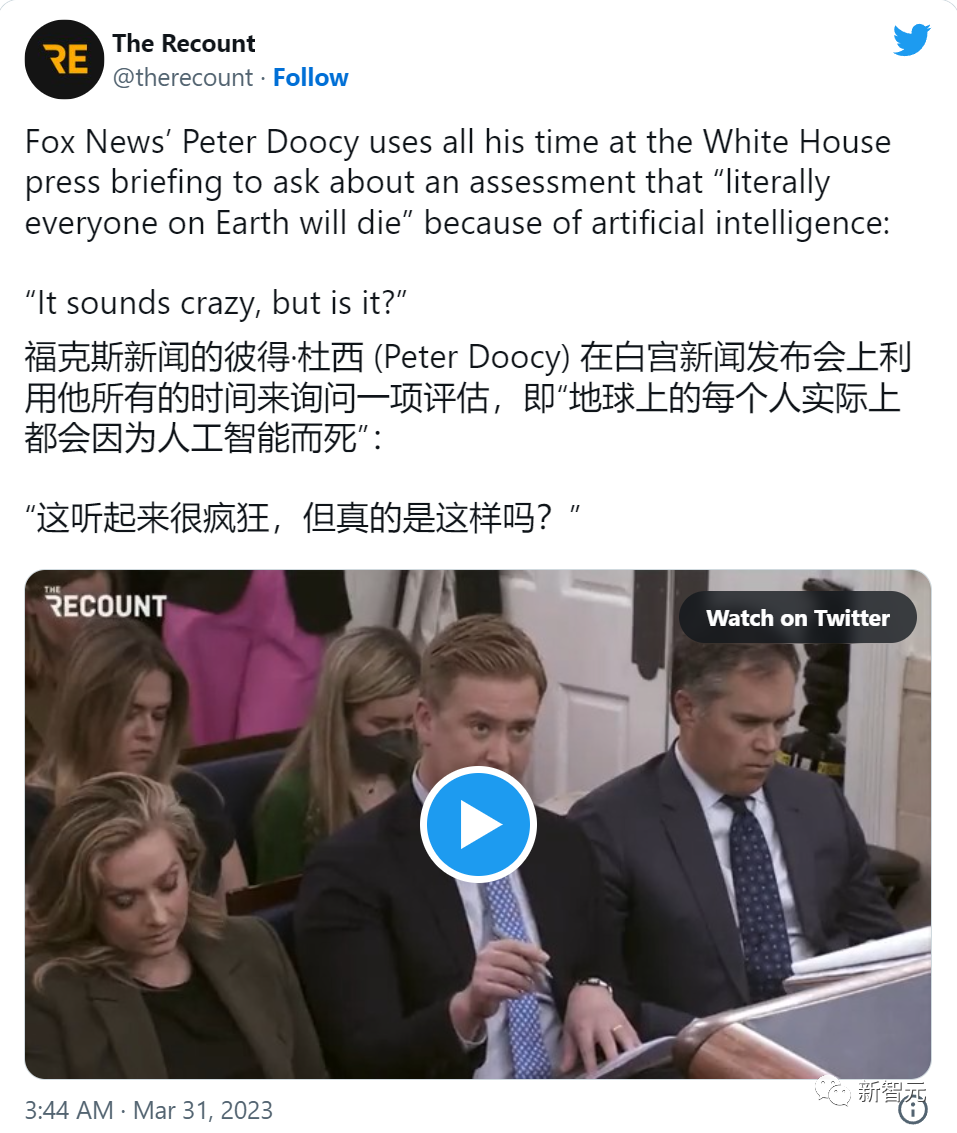The height and width of the screenshot is (1133, 957).
Task: Click the info icon beside the date
Action: click(913, 1111)
